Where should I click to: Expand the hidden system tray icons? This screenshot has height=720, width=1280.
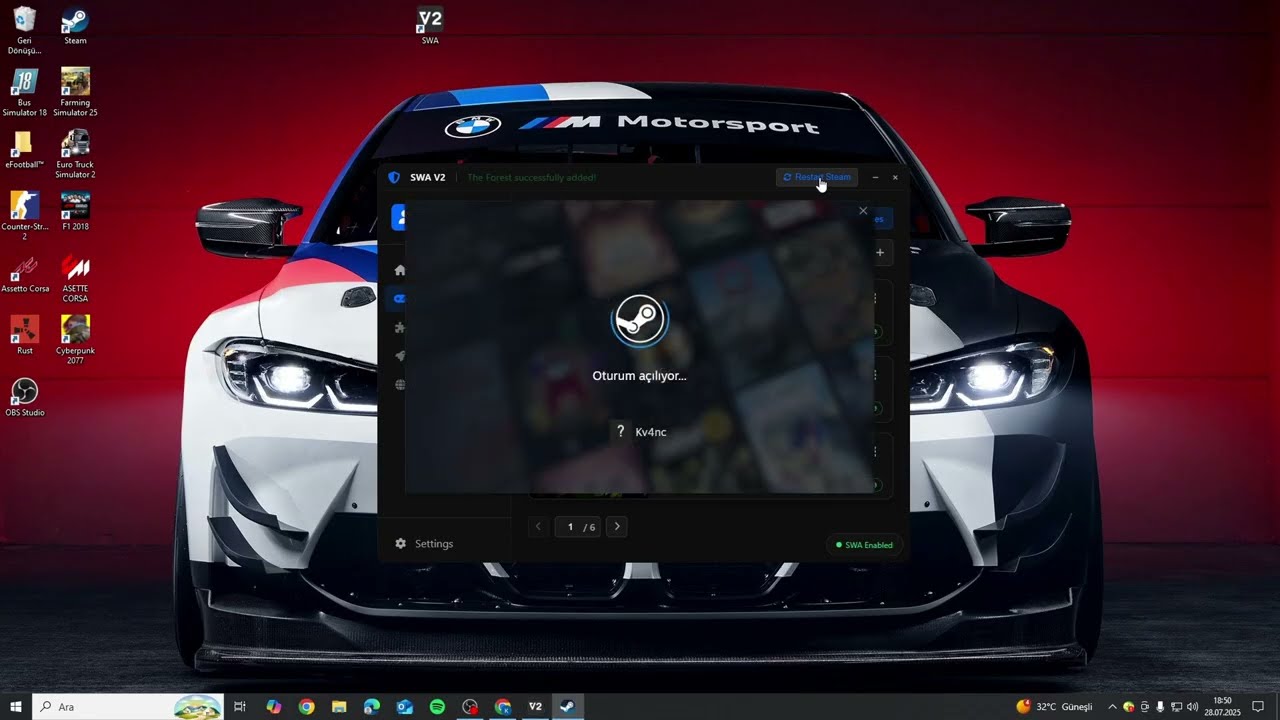coord(1112,707)
